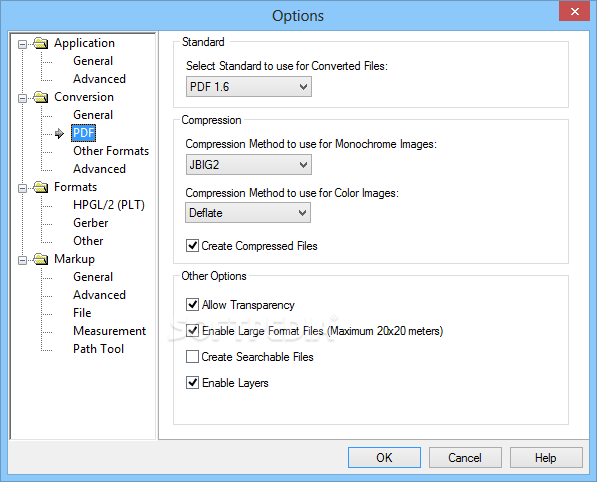This screenshot has width=597, height=482.
Task: Click the Cancel button
Action: click(x=465, y=457)
